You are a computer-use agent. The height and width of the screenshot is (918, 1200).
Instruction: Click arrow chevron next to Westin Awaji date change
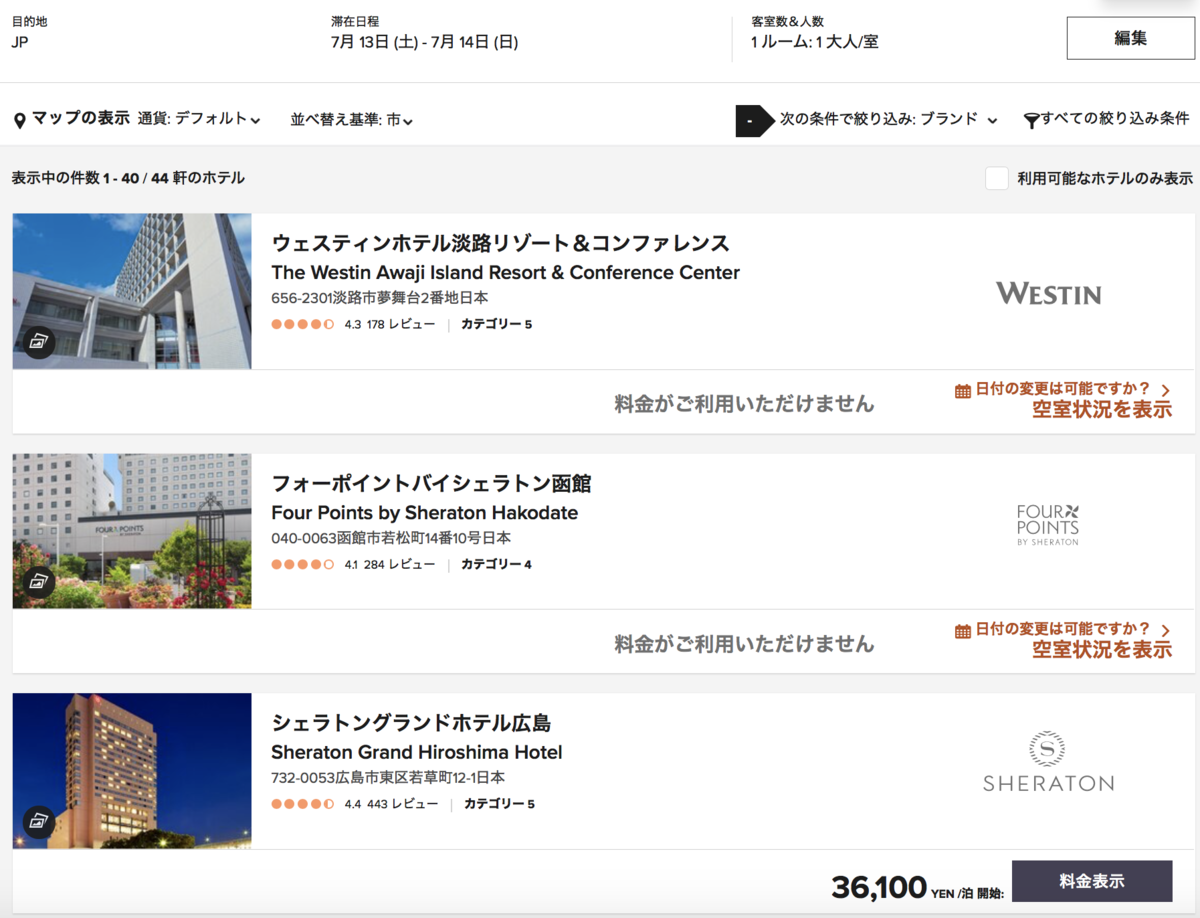(1165, 390)
